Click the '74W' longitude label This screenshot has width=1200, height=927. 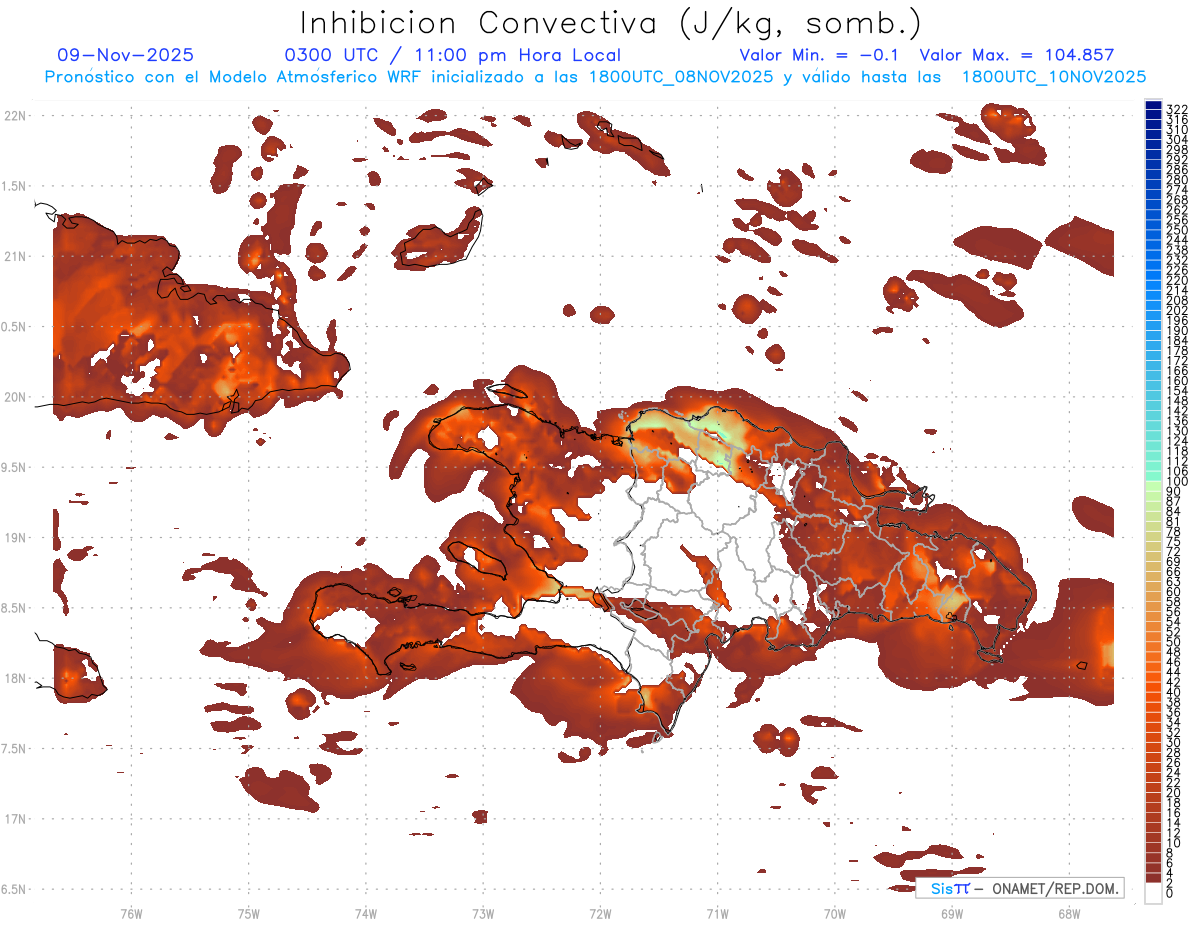[x=366, y=913]
